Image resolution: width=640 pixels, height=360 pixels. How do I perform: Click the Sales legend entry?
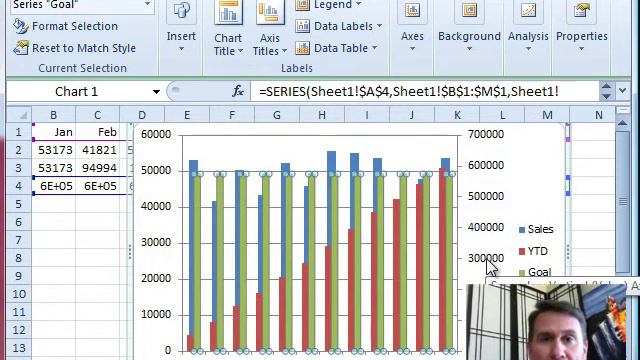coord(536,229)
